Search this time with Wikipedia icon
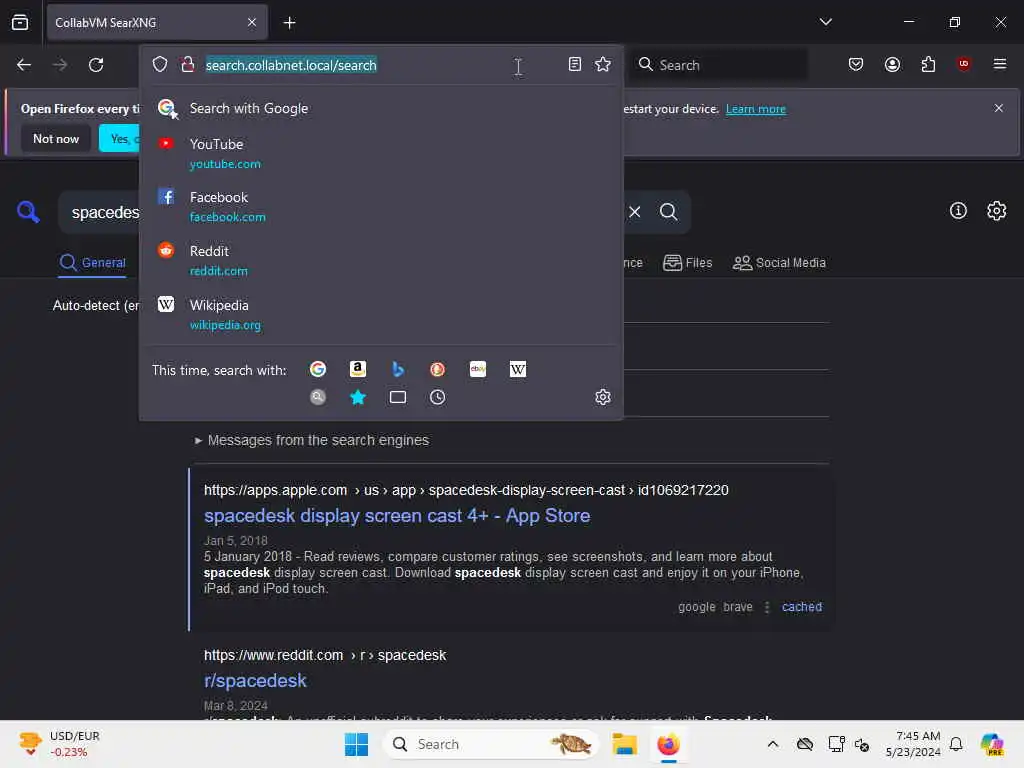The width and height of the screenshot is (1024, 768). pos(518,370)
